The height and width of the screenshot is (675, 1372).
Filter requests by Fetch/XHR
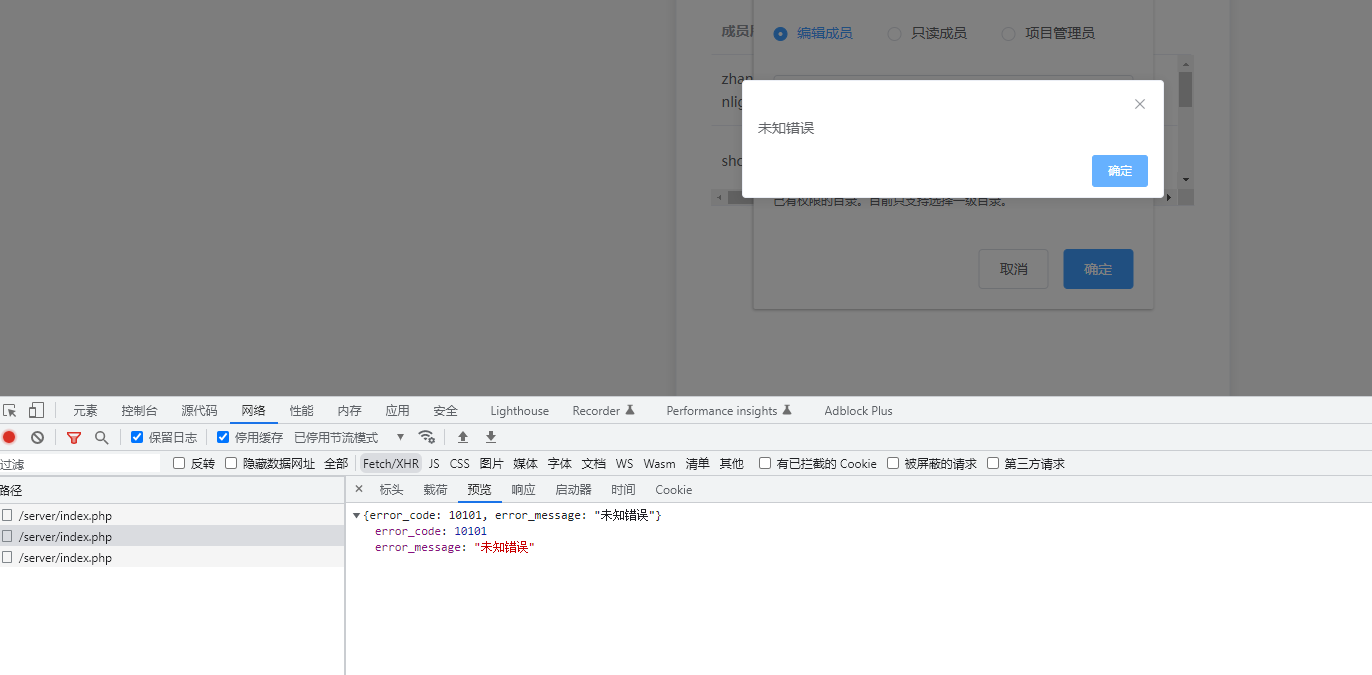391,463
